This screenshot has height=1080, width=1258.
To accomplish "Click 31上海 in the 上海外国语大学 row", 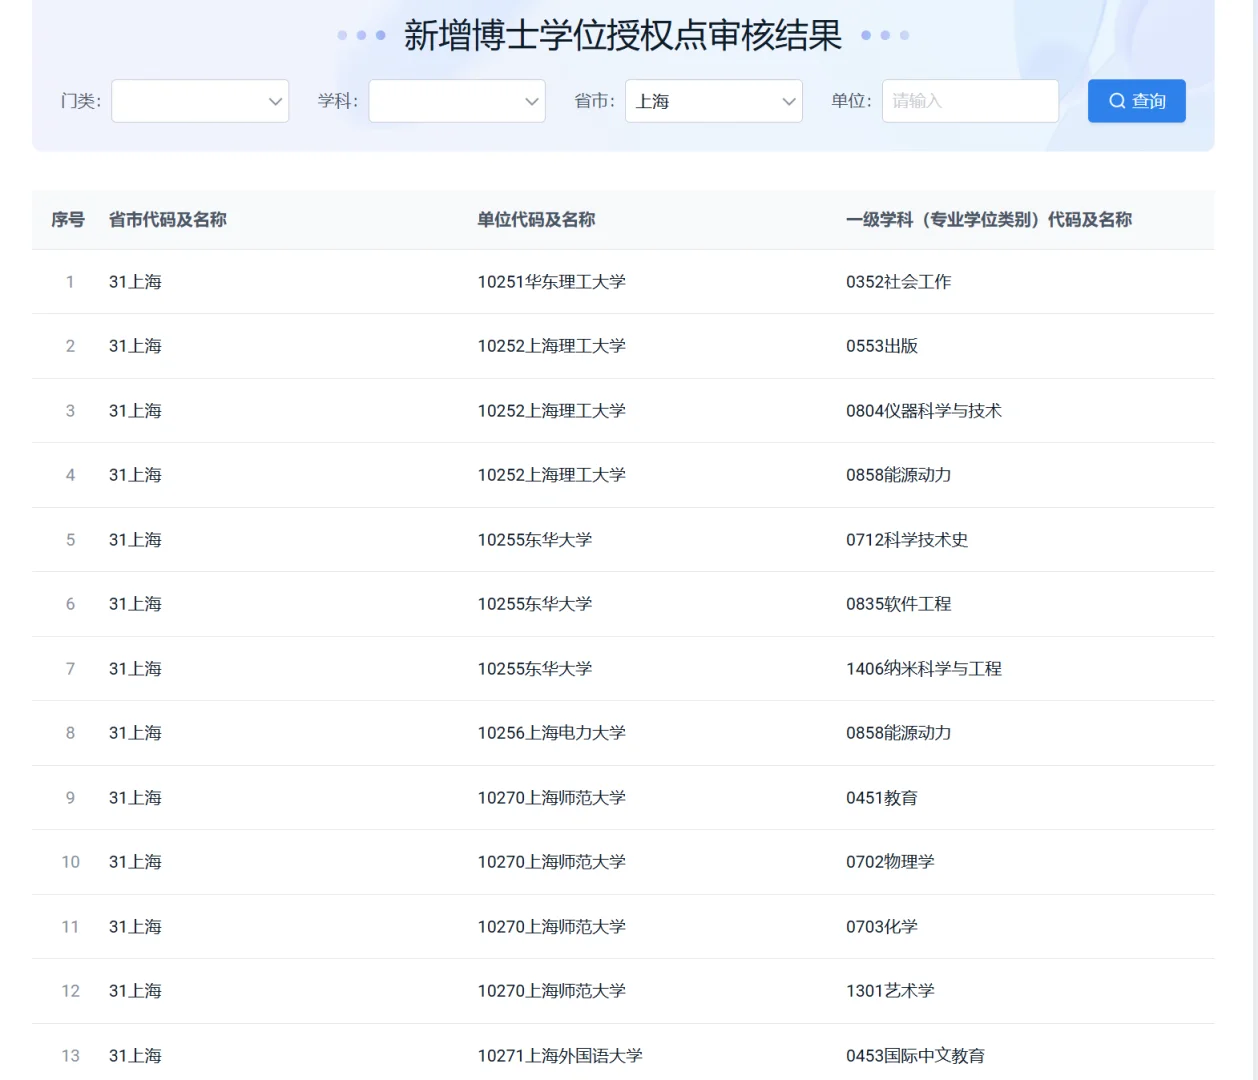I will click(x=135, y=1056).
